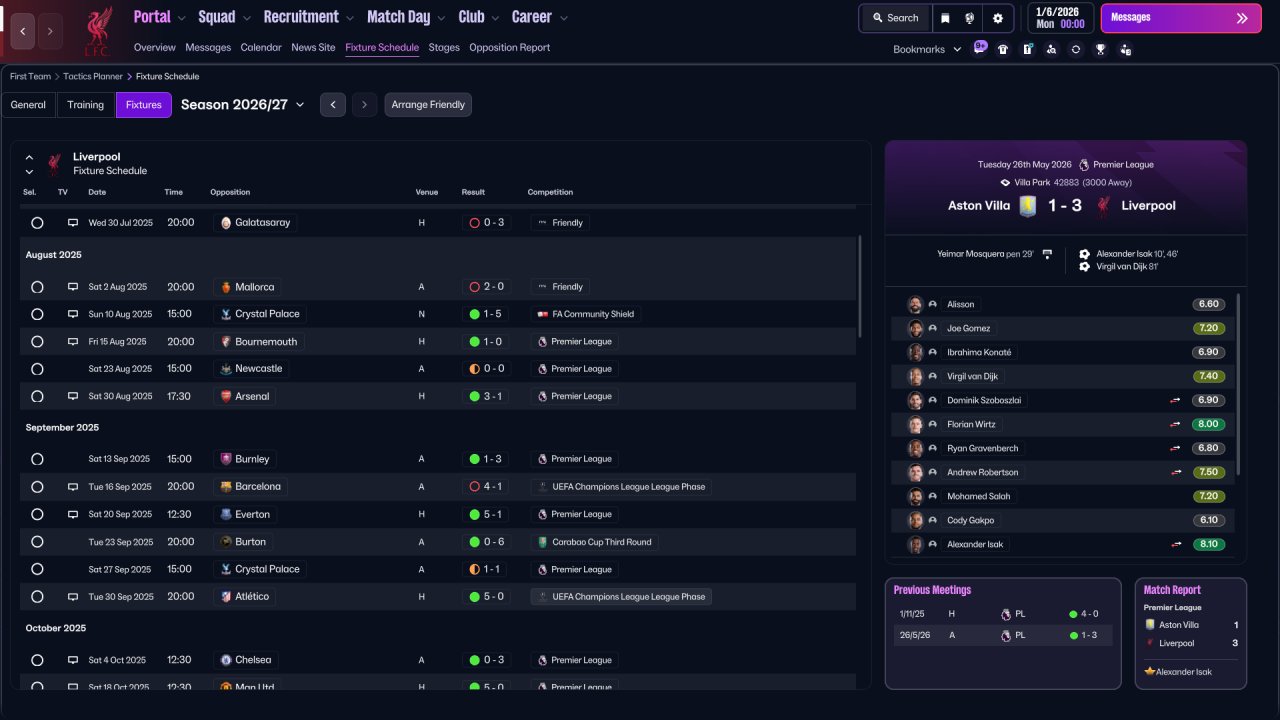The width and height of the screenshot is (1280, 720).
Task: Click the Tactics Planner breadcrumb link
Action: coord(93,76)
